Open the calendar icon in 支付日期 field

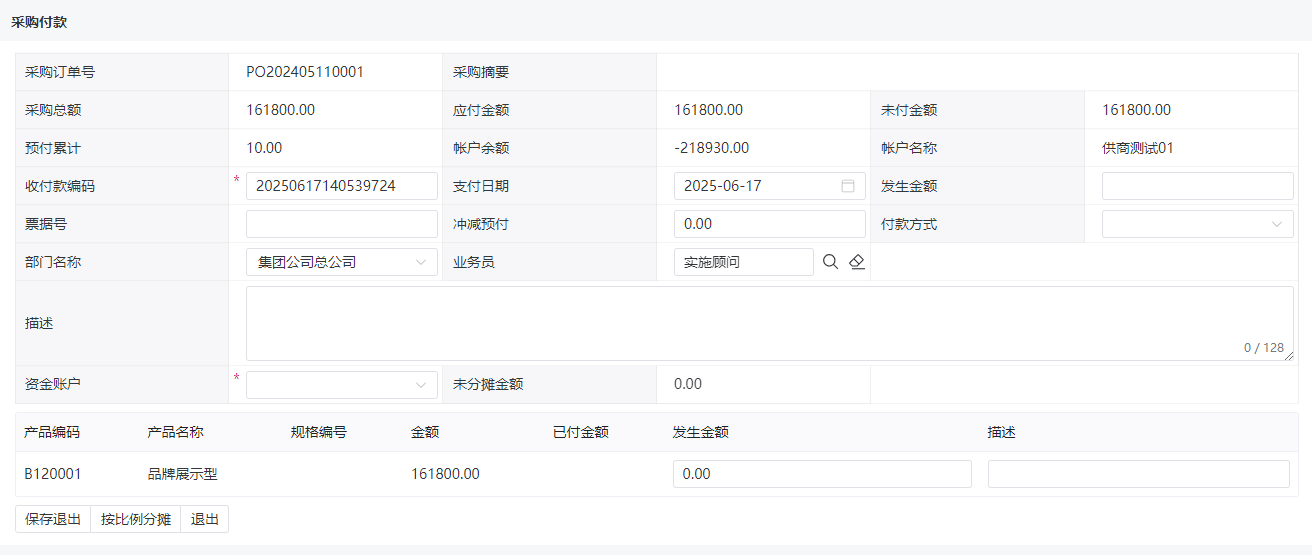click(848, 186)
